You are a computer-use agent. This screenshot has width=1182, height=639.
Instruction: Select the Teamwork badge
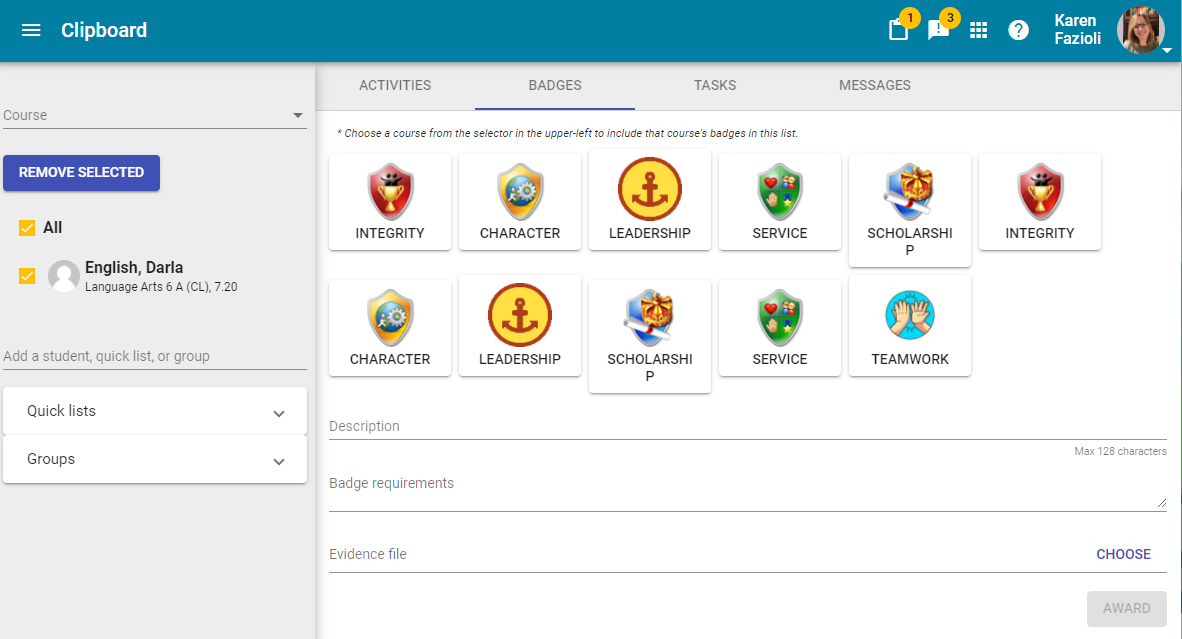pyautogui.click(x=910, y=326)
